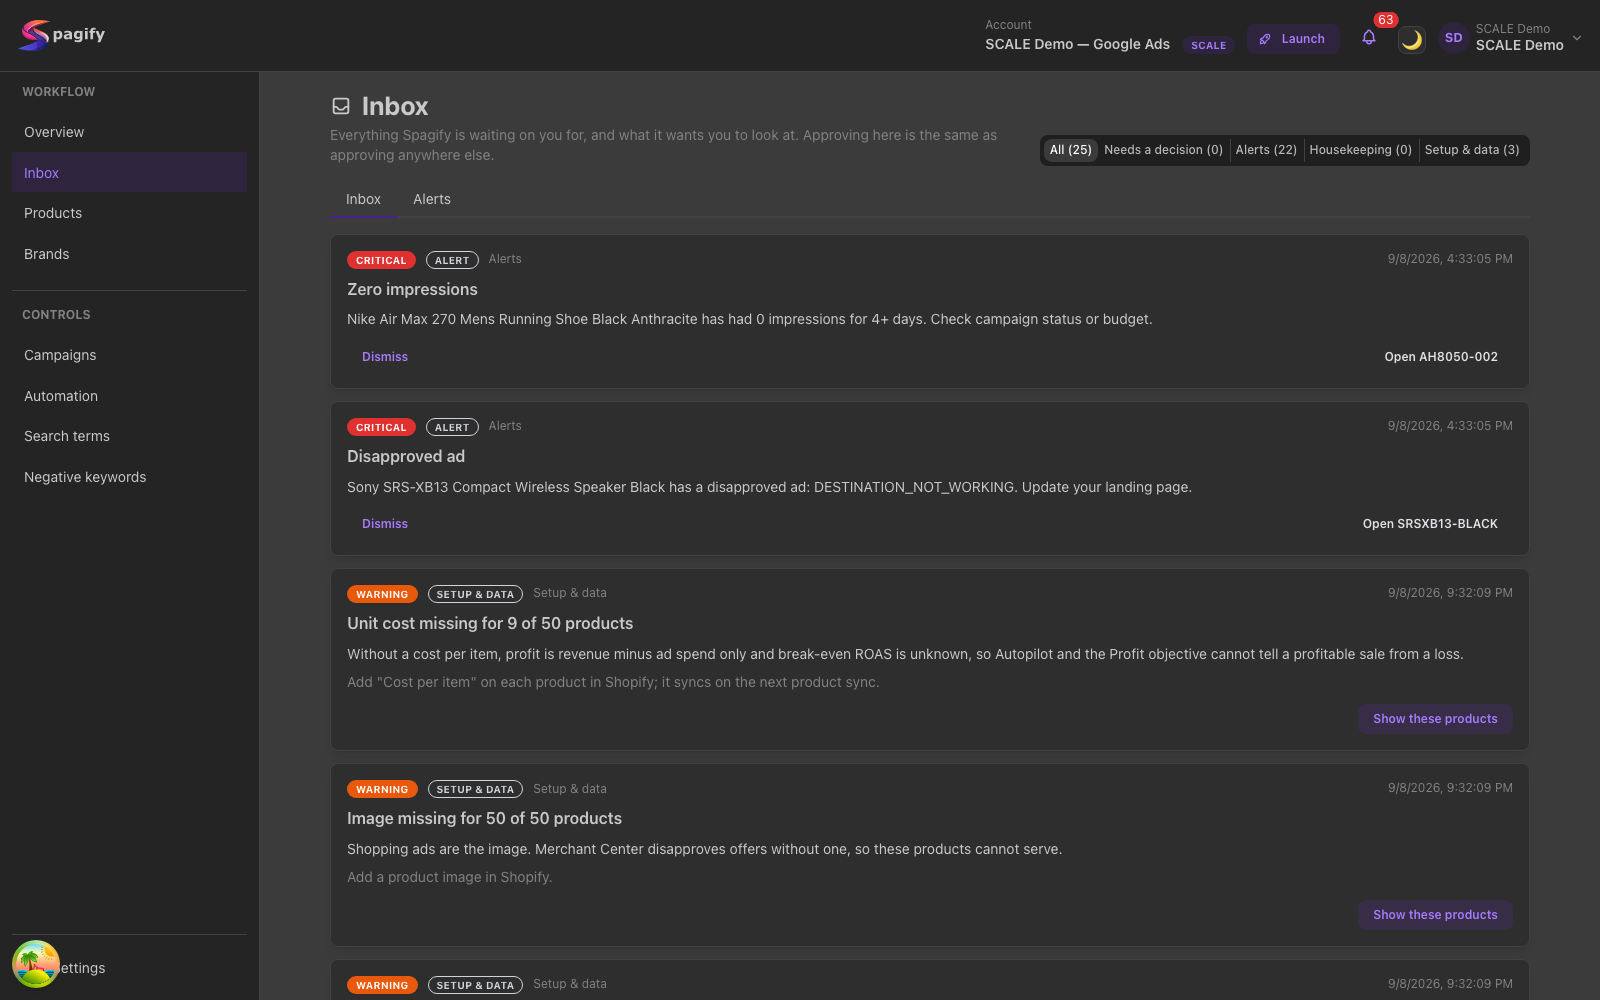Click the SD user avatar
1600x1000 pixels.
[x=1453, y=38]
